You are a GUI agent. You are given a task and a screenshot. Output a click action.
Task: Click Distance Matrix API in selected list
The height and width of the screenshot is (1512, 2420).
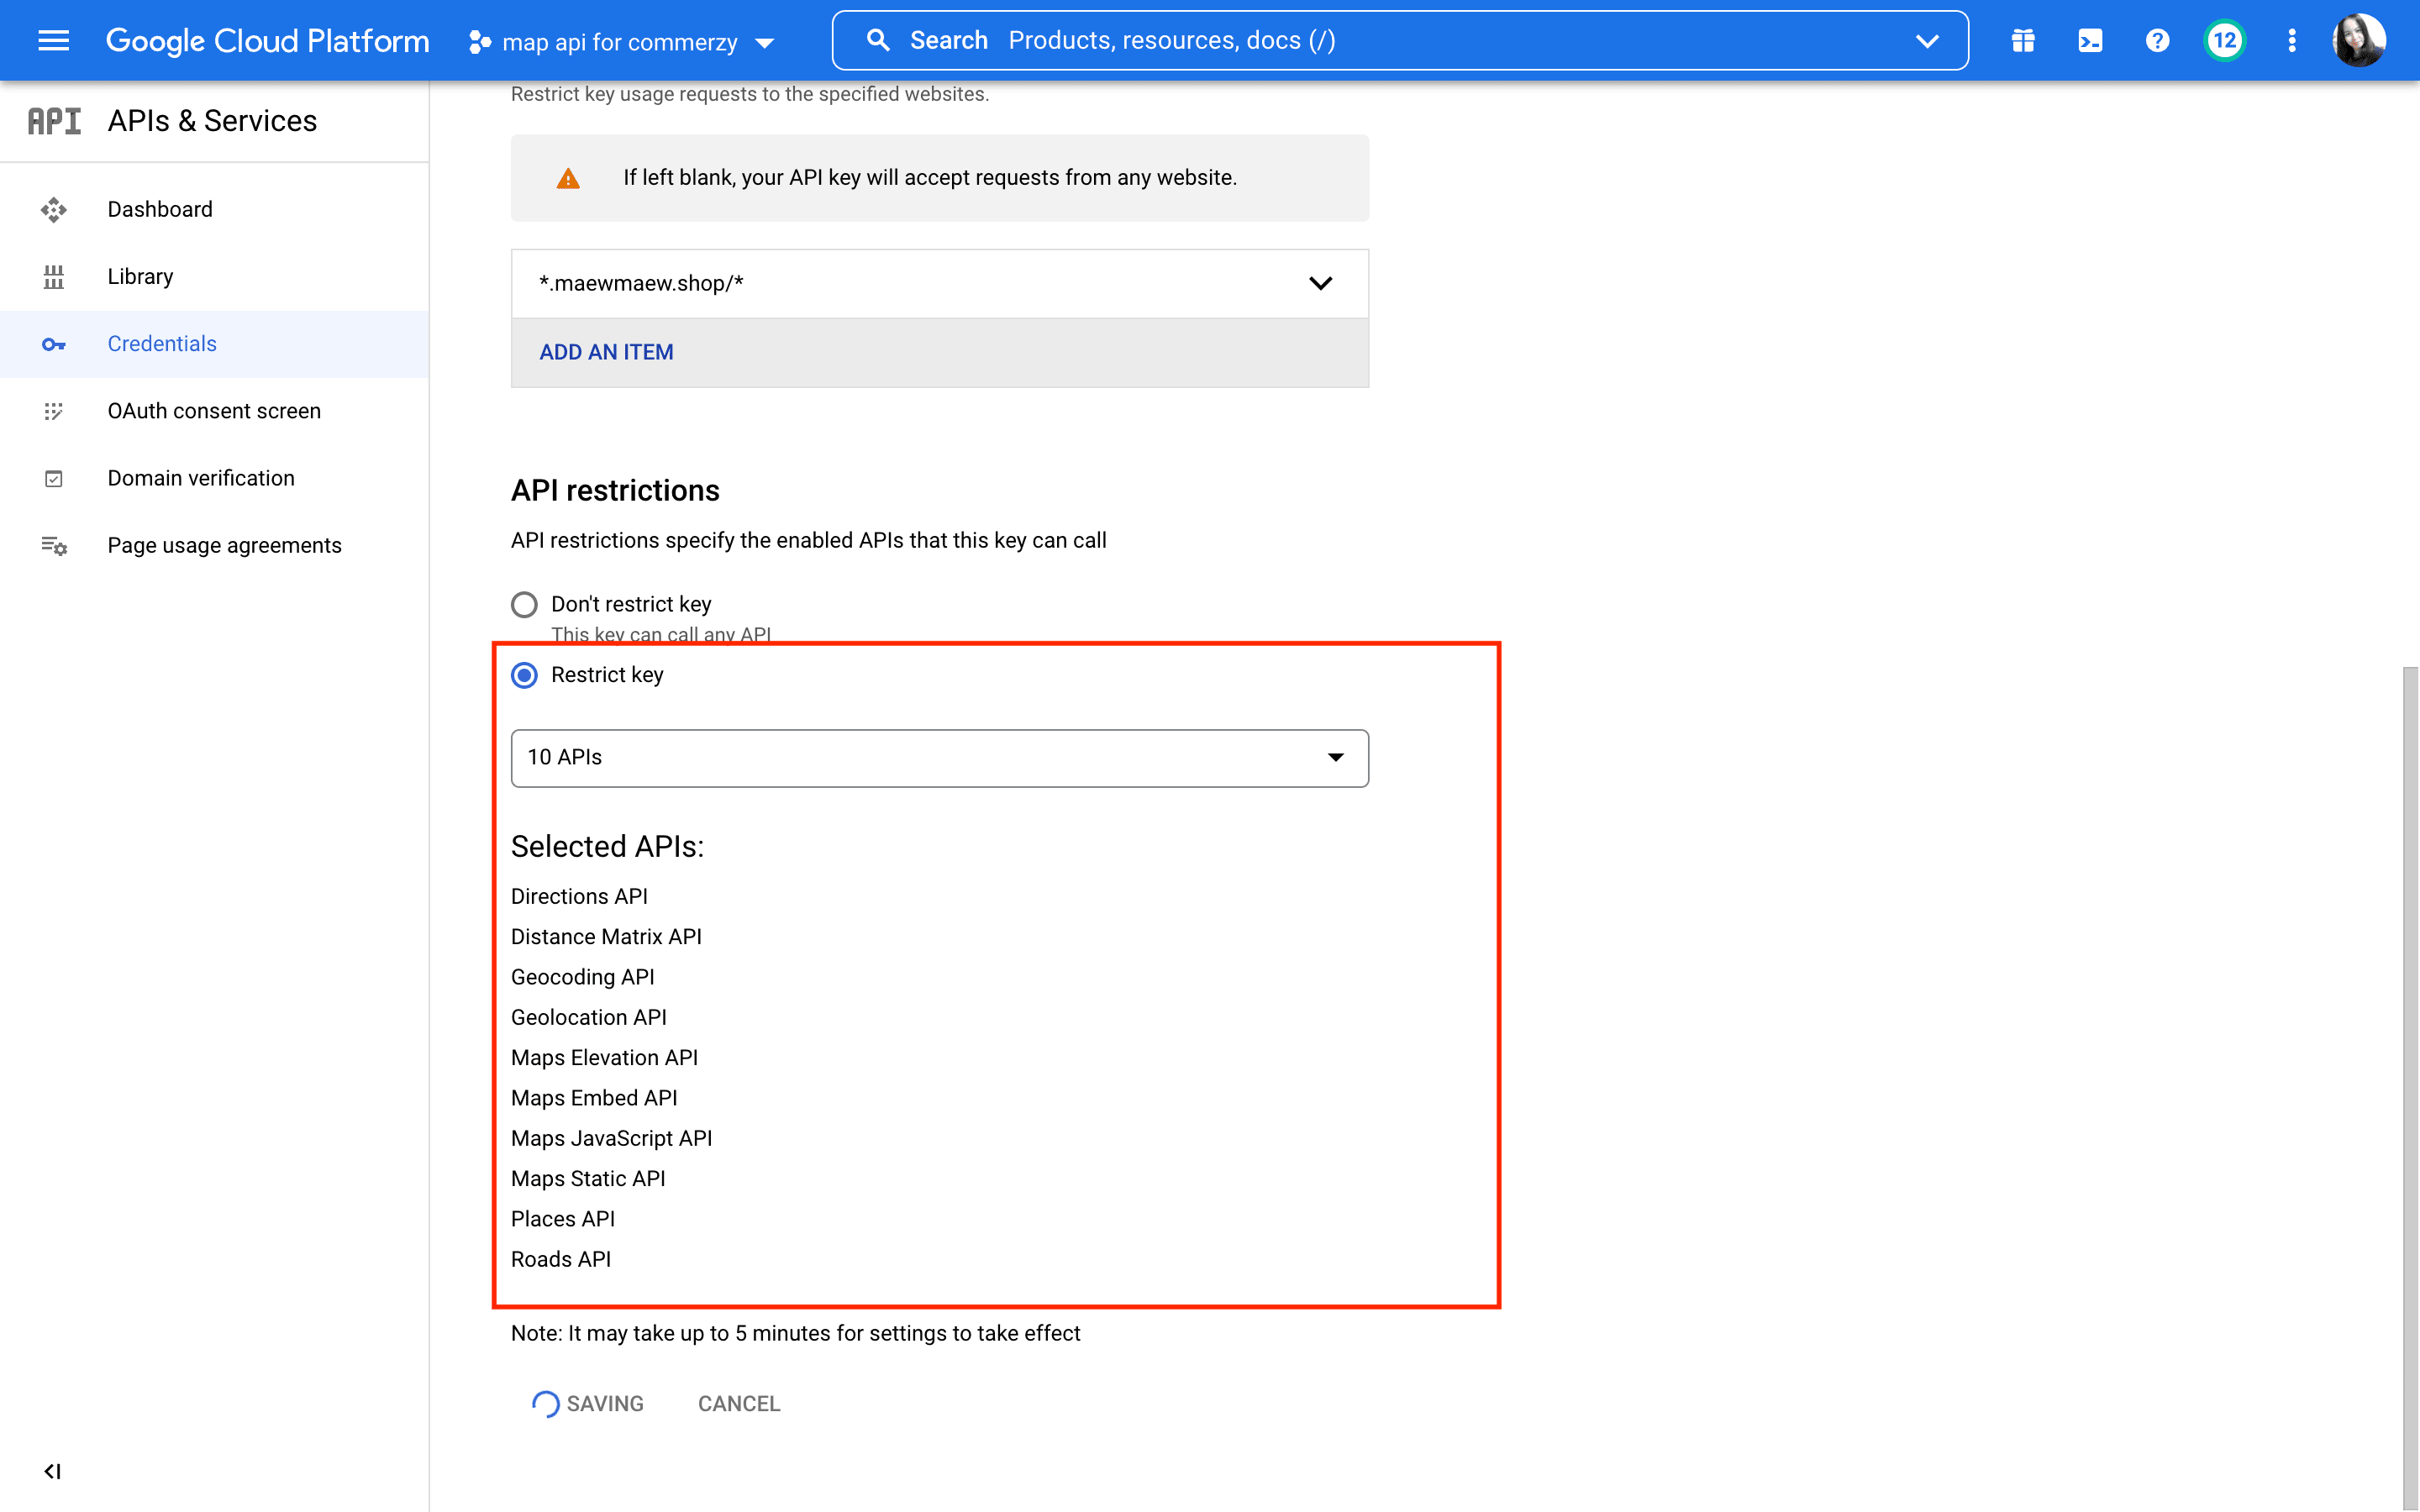coord(606,936)
